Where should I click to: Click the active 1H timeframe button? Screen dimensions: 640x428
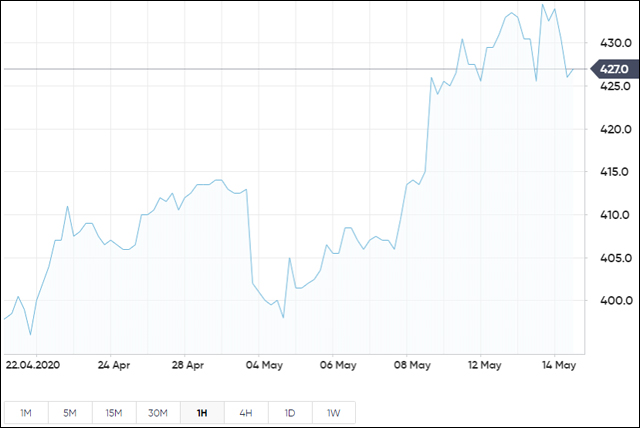(x=202, y=412)
